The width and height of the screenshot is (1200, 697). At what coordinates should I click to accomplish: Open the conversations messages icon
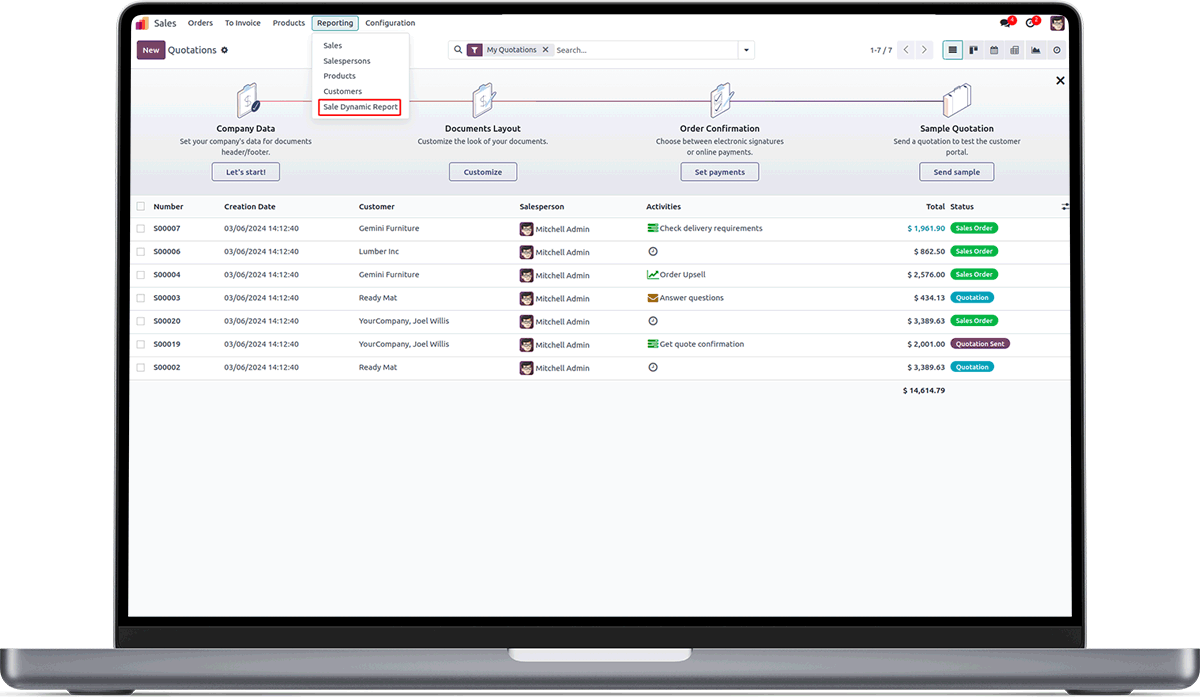coord(1007,23)
